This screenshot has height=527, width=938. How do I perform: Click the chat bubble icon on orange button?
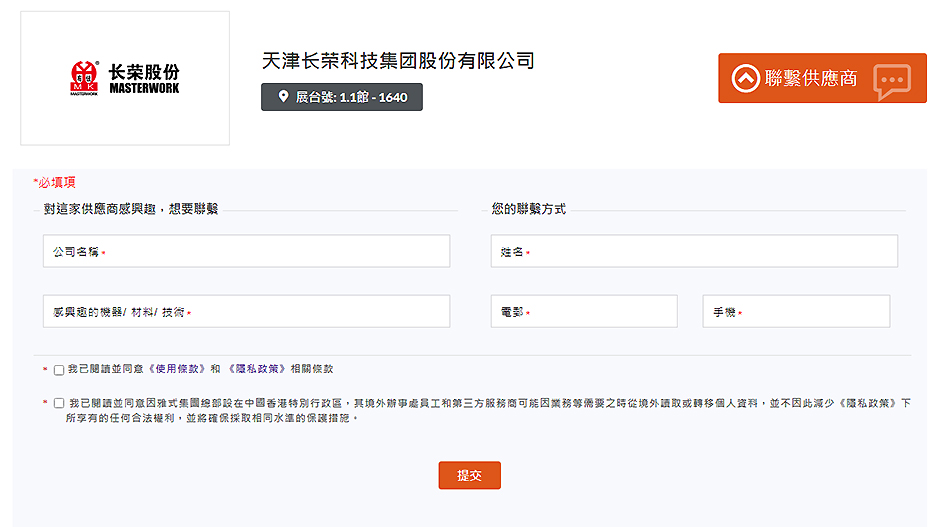pos(891,80)
